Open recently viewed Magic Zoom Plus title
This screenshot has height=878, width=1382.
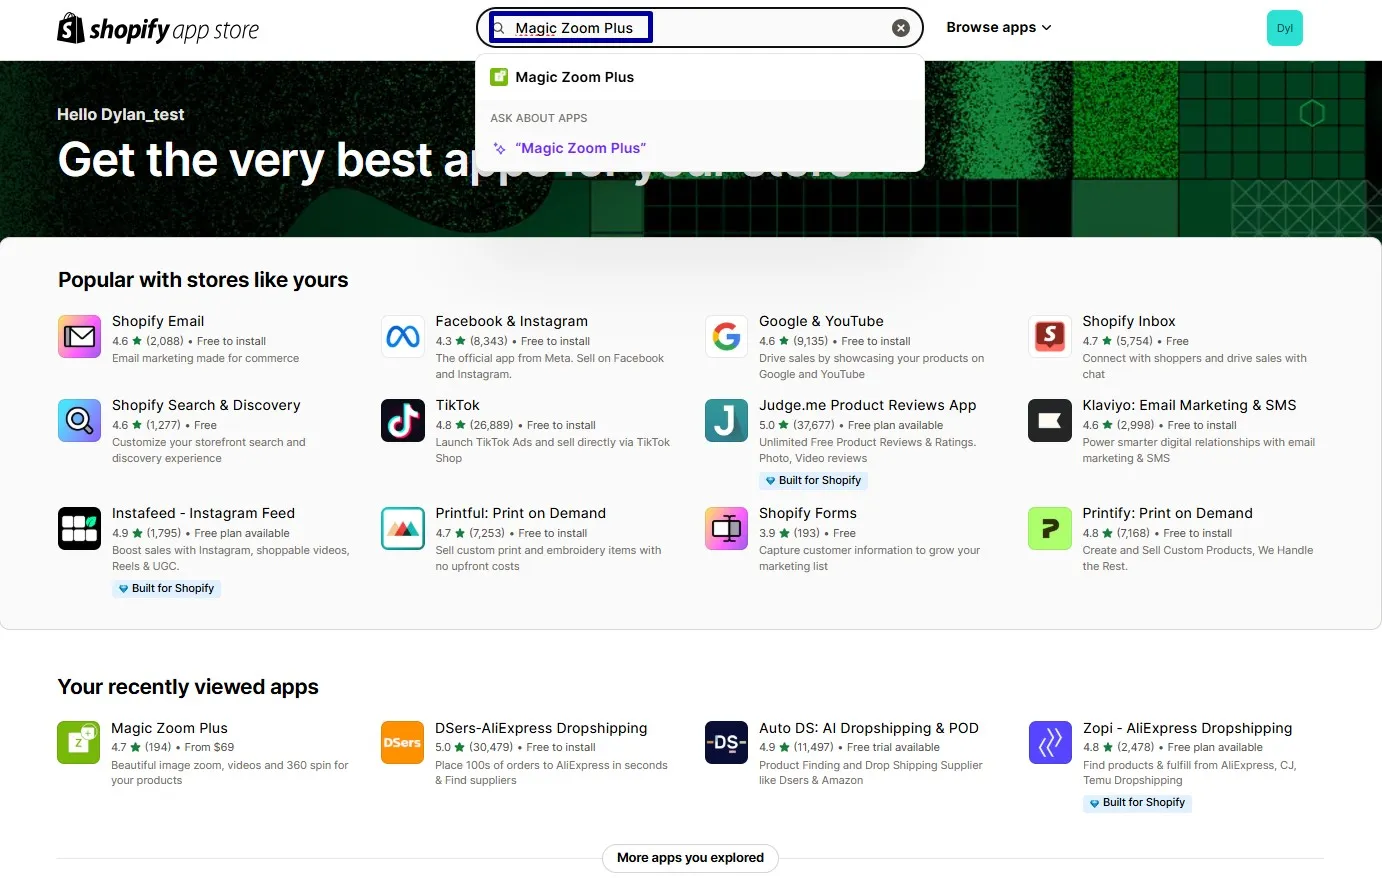[x=169, y=728]
